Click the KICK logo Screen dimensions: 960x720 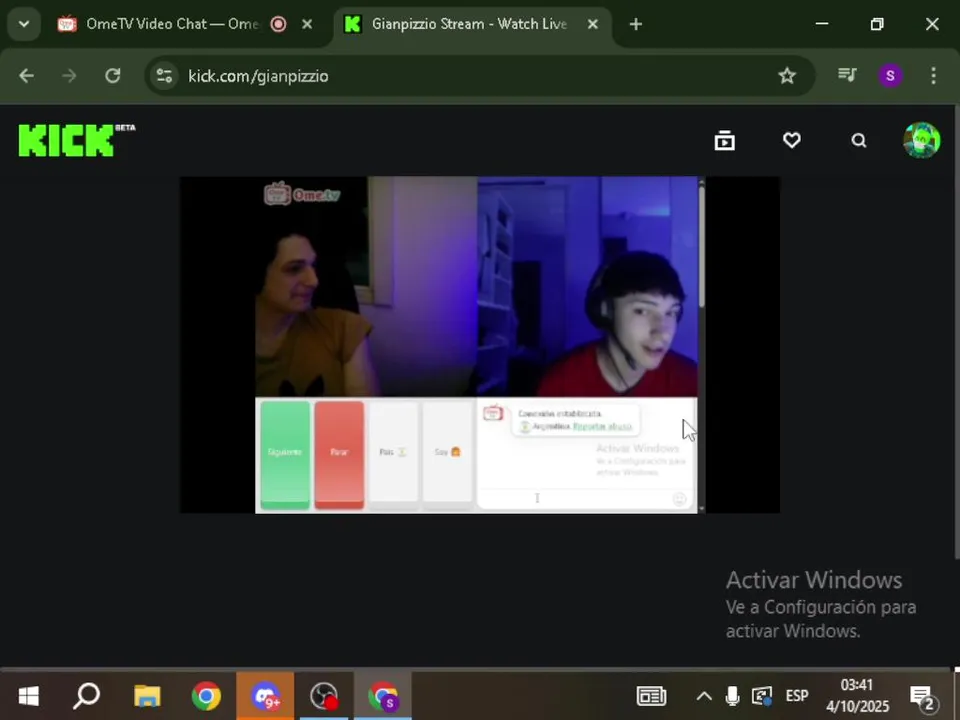[x=77, y=140]
